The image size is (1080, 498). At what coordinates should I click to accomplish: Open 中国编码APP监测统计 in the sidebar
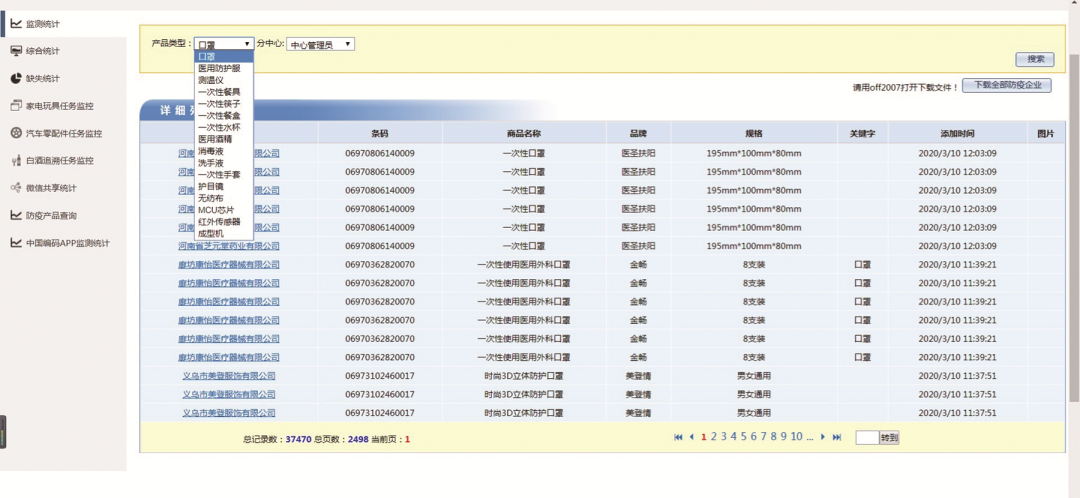[x=68, y=242]
